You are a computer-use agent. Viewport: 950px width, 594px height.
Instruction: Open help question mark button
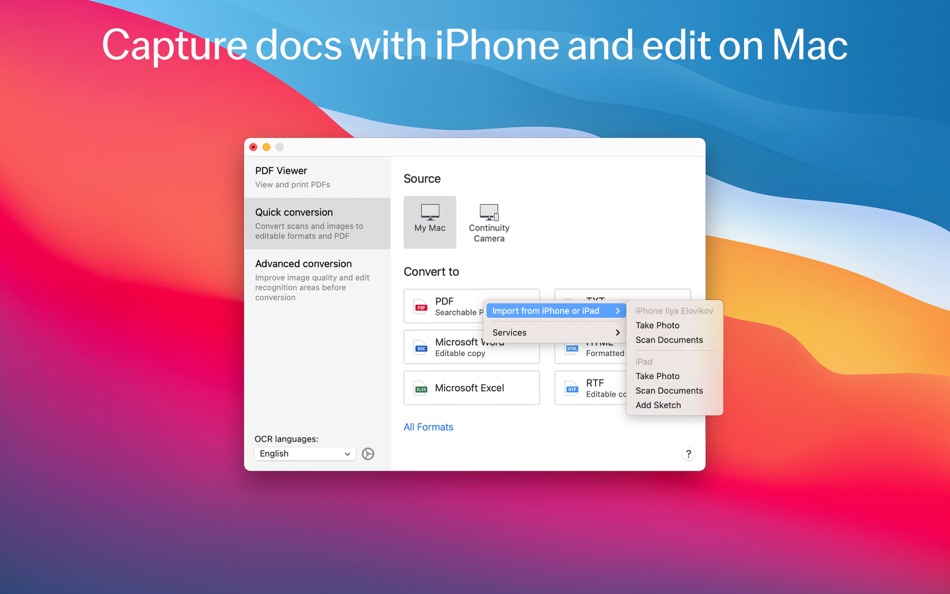pyautogui.click(x=688, y=454)
